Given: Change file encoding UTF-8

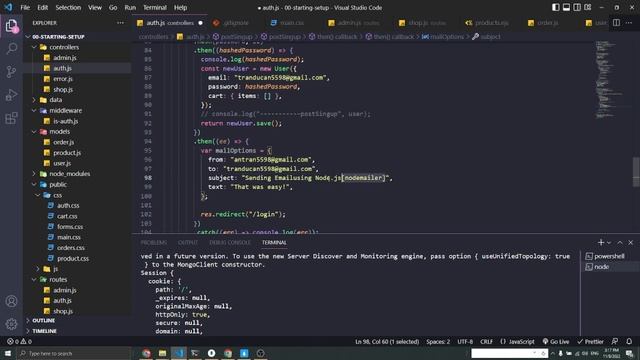Looking at the screenshot, I should [x=465, y=342].
